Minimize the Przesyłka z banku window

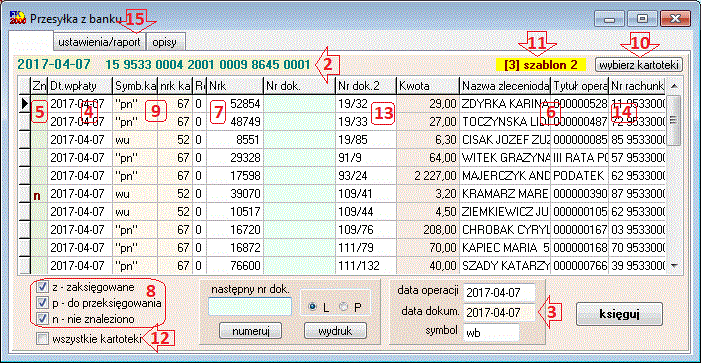point(609,19)
